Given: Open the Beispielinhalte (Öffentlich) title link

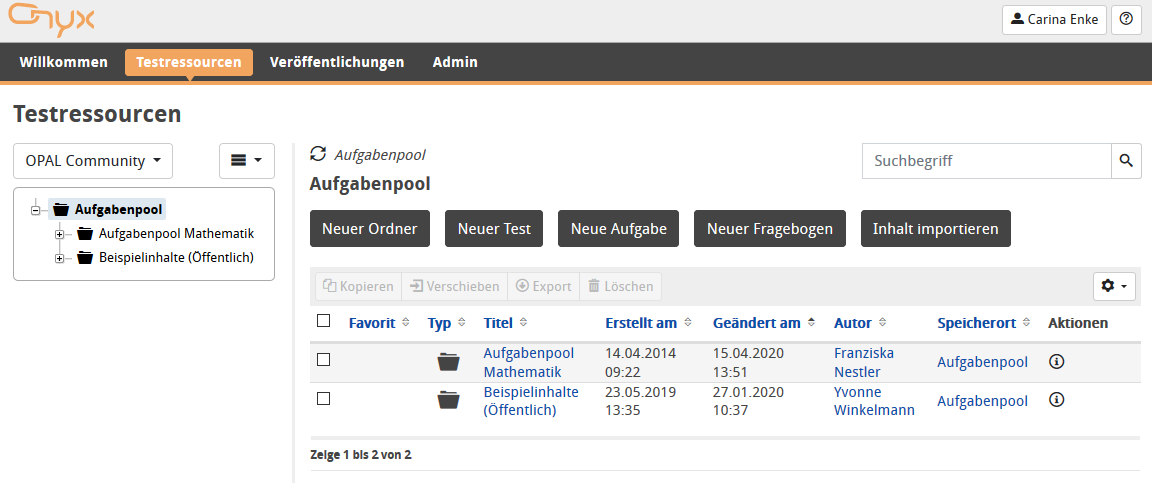Looking at the screenshot, I should click(x=531, y=401).
